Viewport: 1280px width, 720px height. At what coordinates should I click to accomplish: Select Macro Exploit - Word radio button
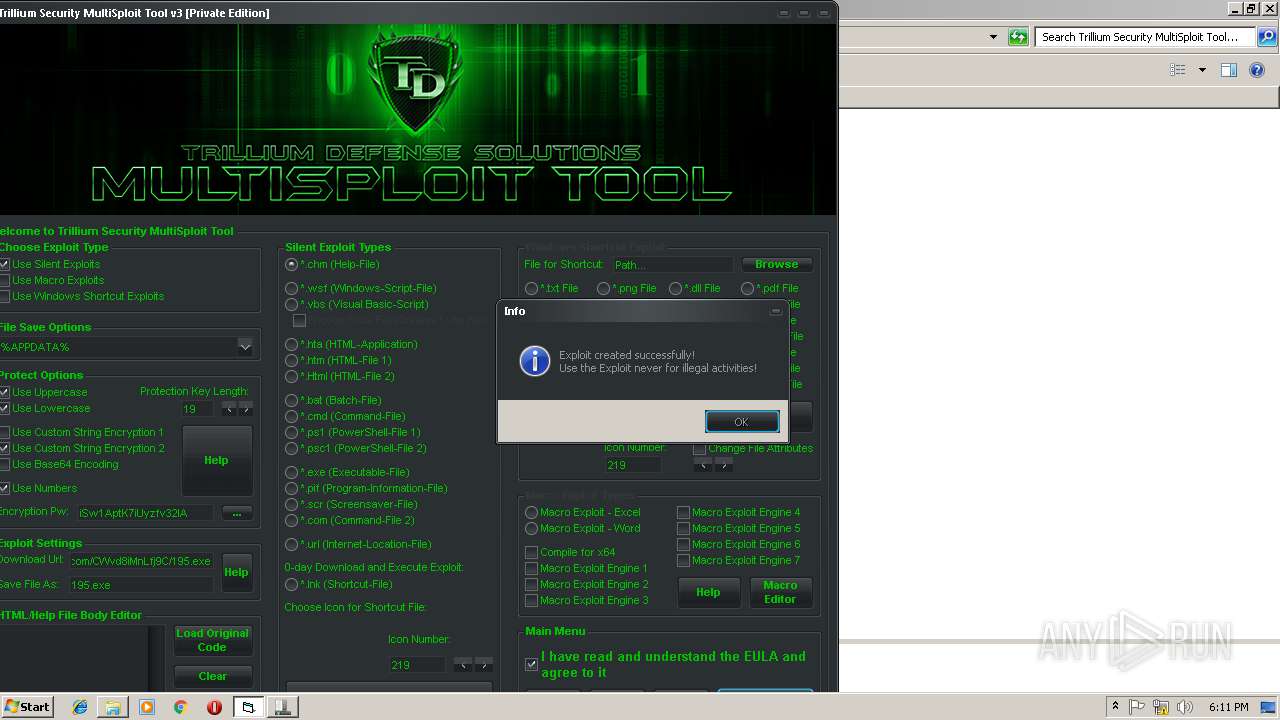click(532, 528)
